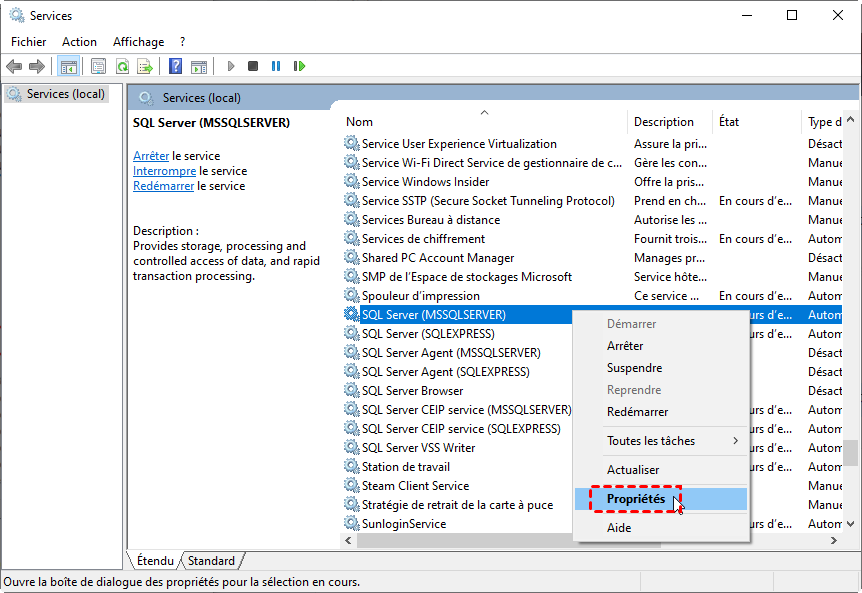Open the Fichier menu
This screenshot has width=862, height=593.
(x=29, y=42)
